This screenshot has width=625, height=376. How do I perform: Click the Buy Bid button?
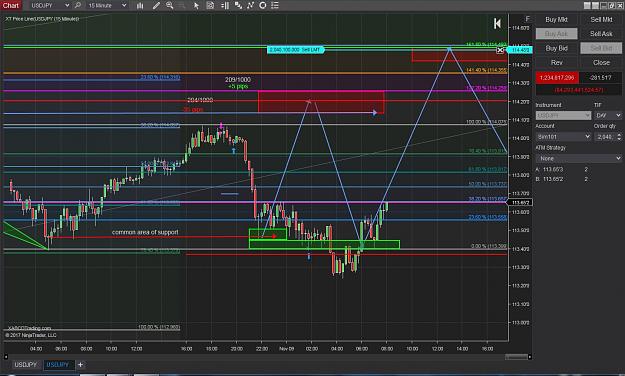pos(556,48)
